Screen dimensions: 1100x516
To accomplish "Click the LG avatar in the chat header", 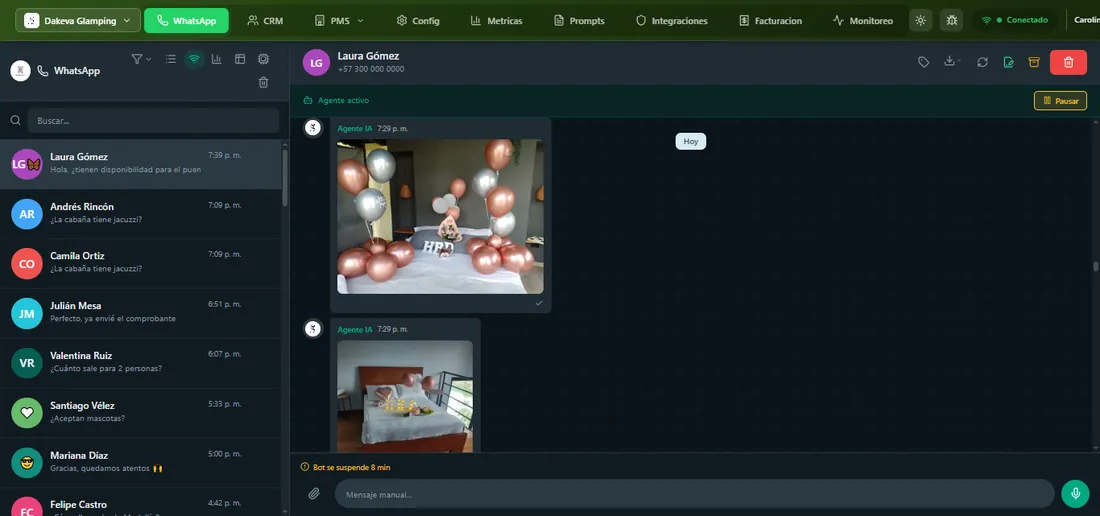I will click(316, 62).
